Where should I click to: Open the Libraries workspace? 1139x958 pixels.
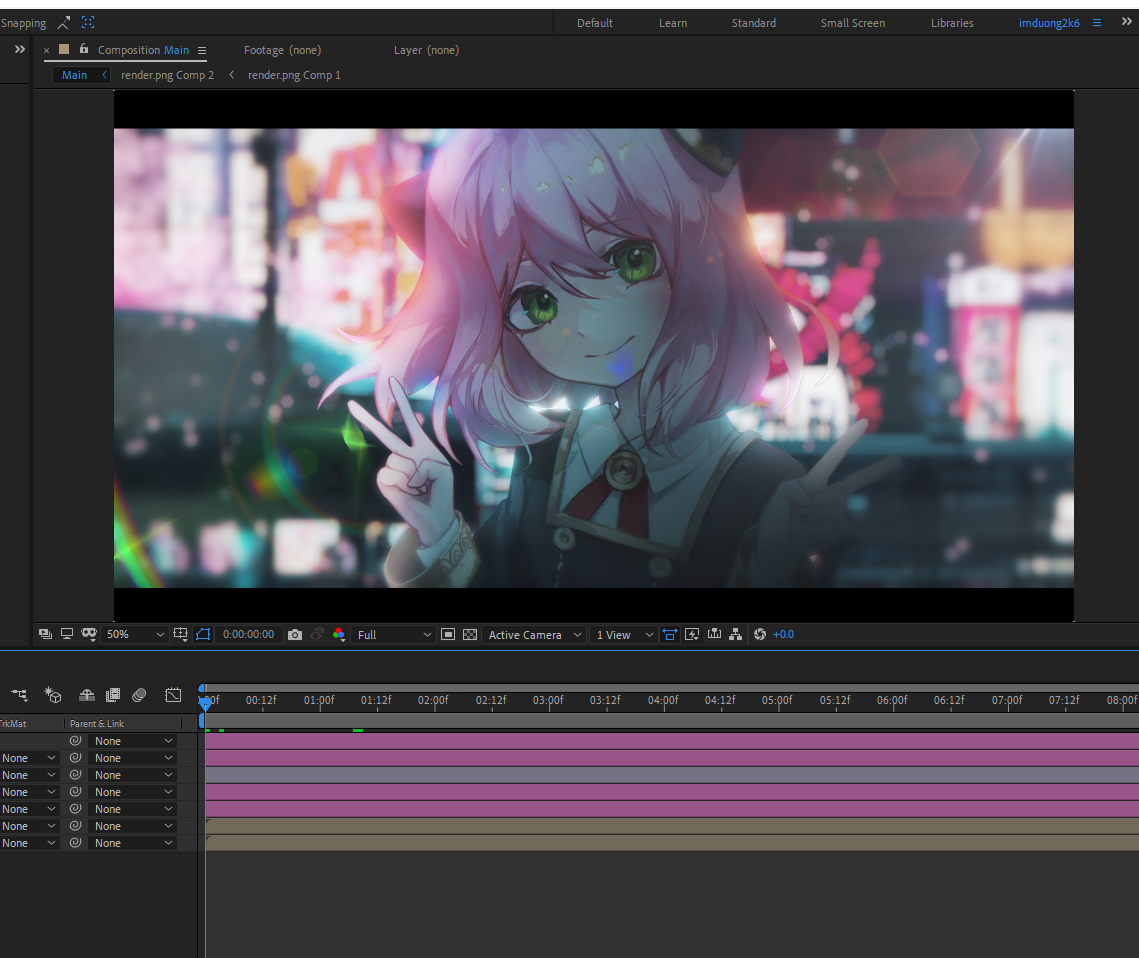pyautogui.click(x=951, y=22)
